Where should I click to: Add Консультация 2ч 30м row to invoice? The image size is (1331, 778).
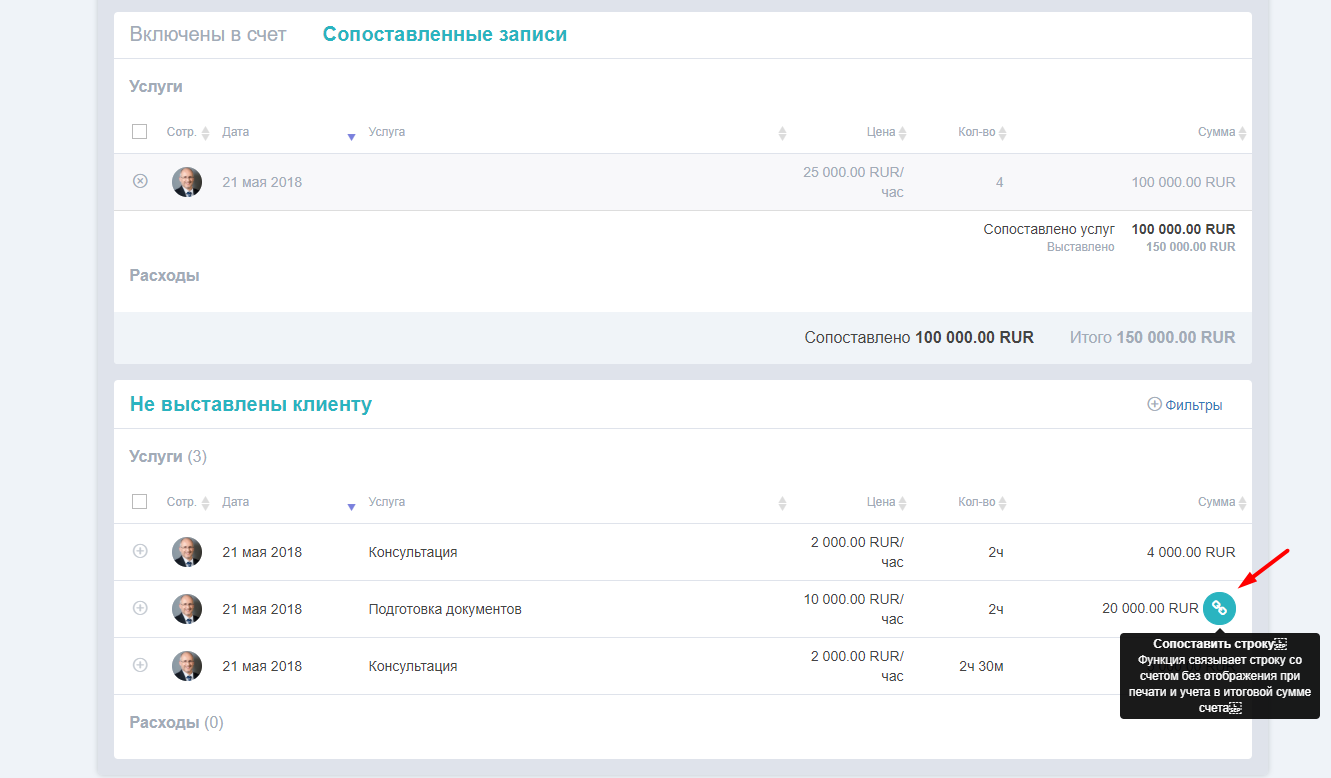pyautogui.click(x=140, y=665)
